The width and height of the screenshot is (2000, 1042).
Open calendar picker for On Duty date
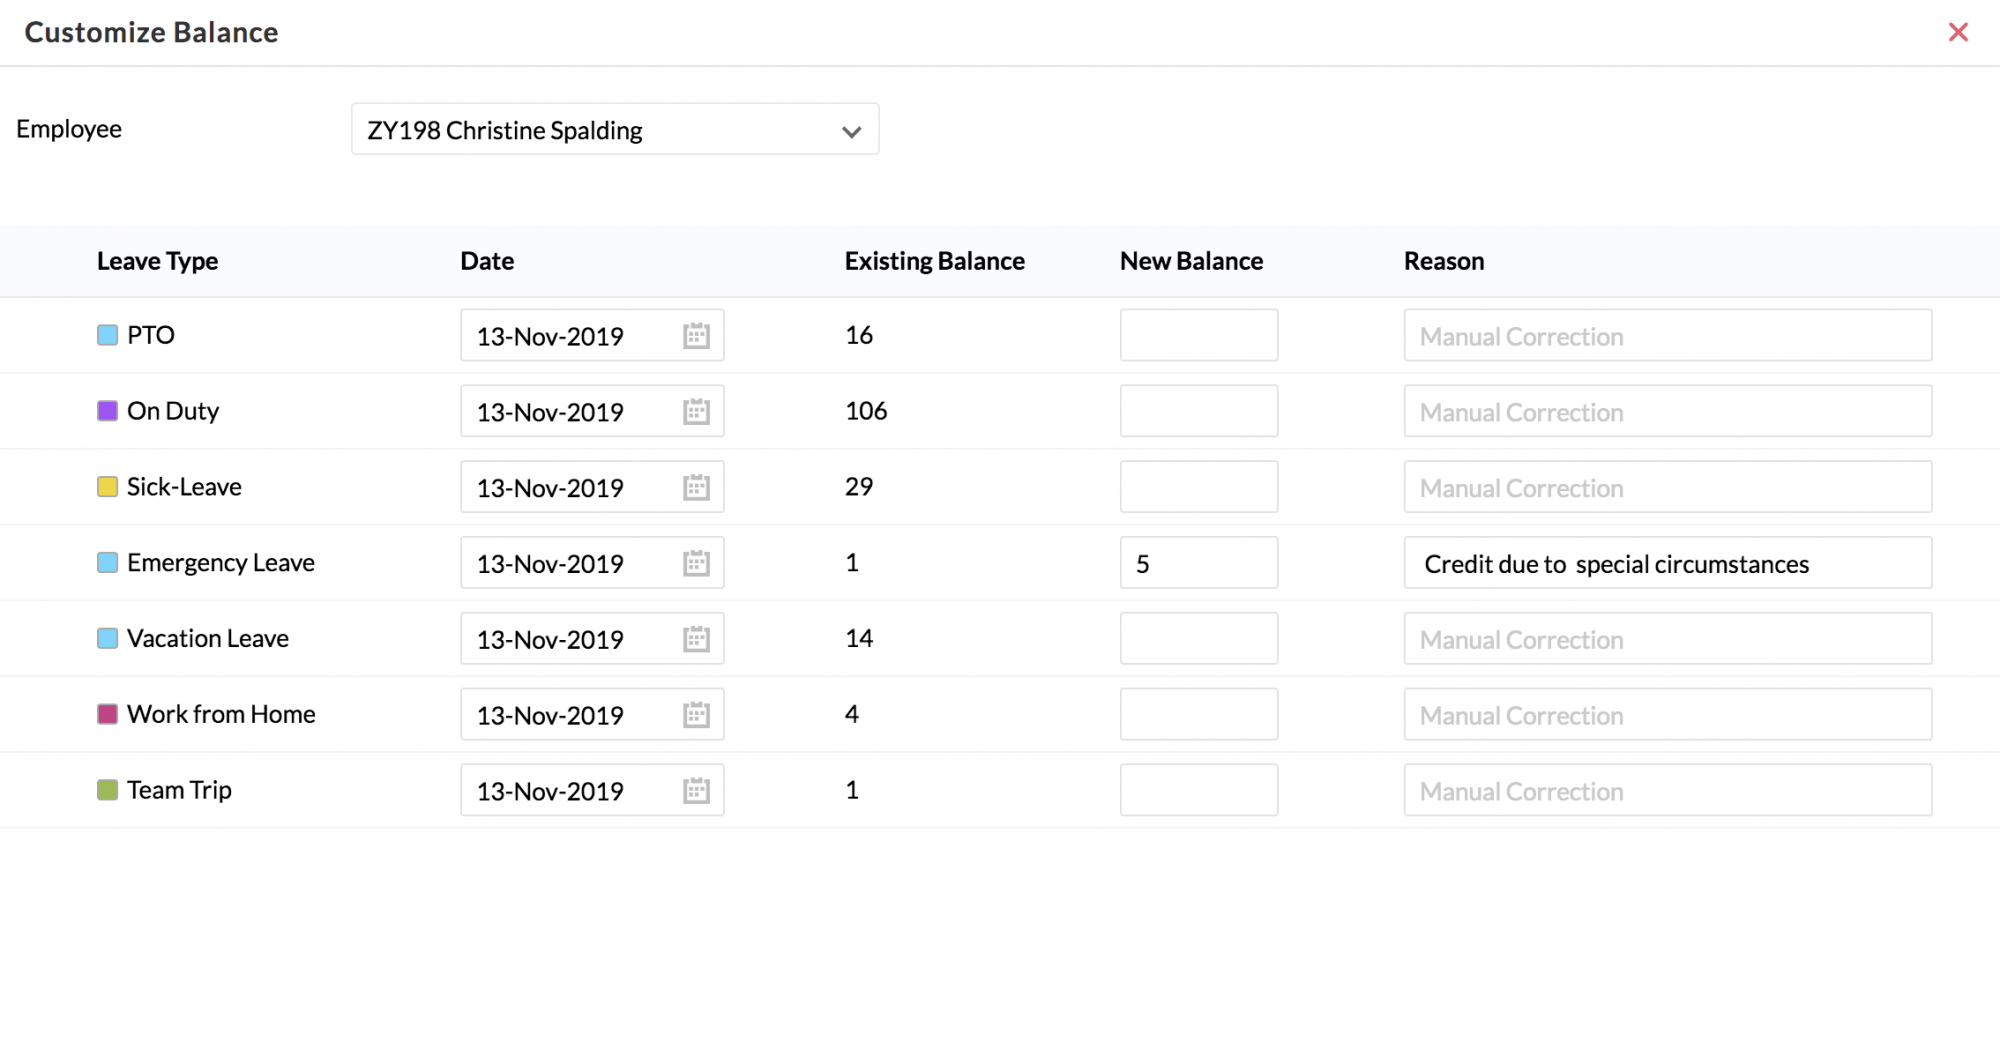coord(696,412)
